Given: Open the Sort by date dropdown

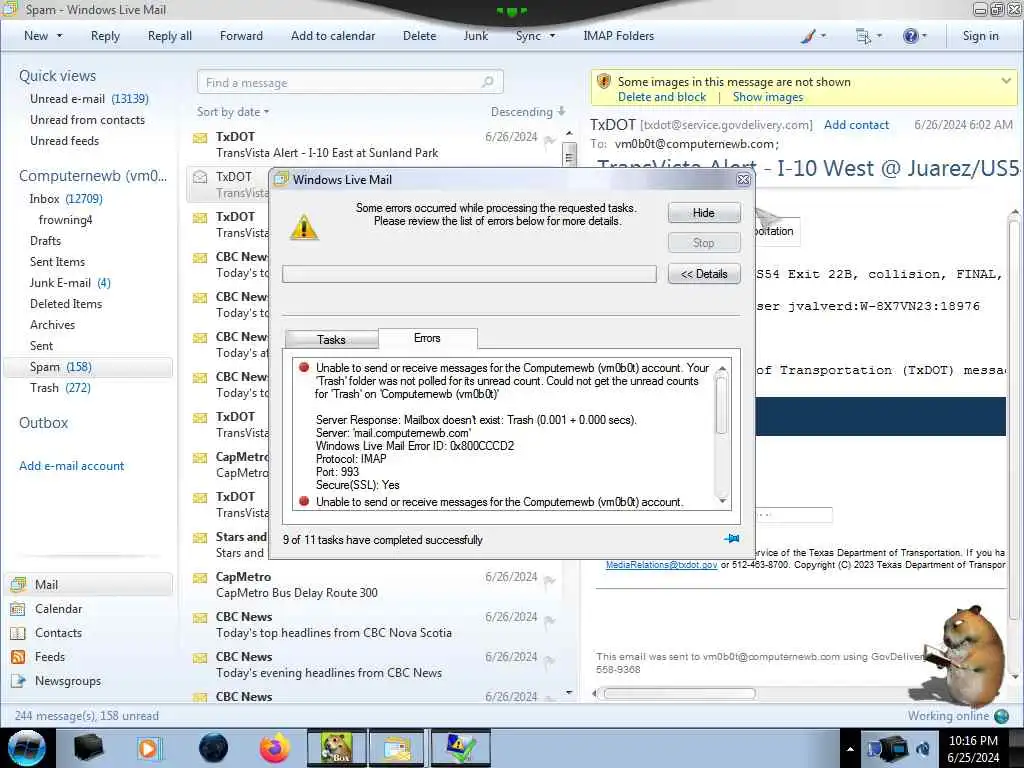Looking at the screenshot, I should [233, 112].
